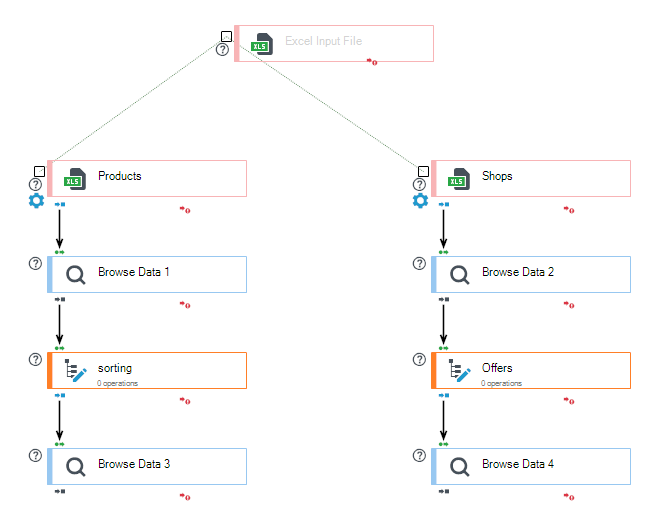This screenshot has height=529, width=659.
Task: Click the XLS icon on Products node
Action: click(75, 179)
